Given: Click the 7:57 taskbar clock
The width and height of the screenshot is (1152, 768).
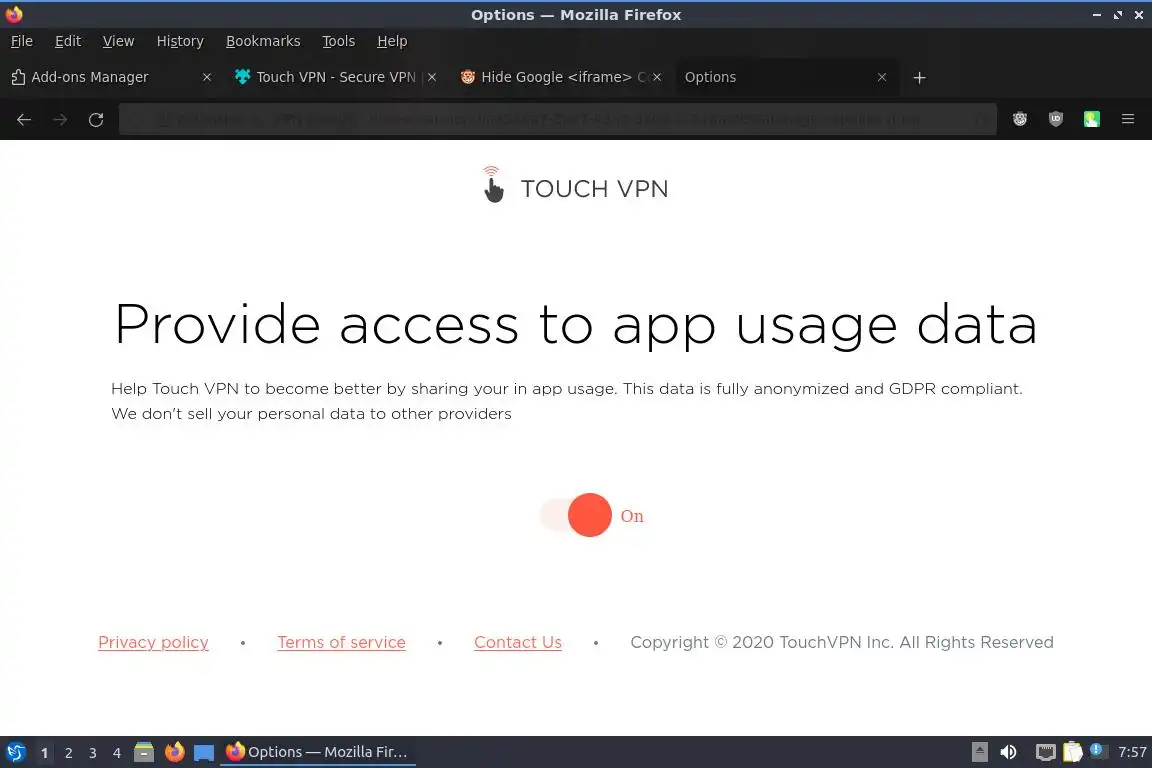Looking at the screenshot, I should (1132, 752).
